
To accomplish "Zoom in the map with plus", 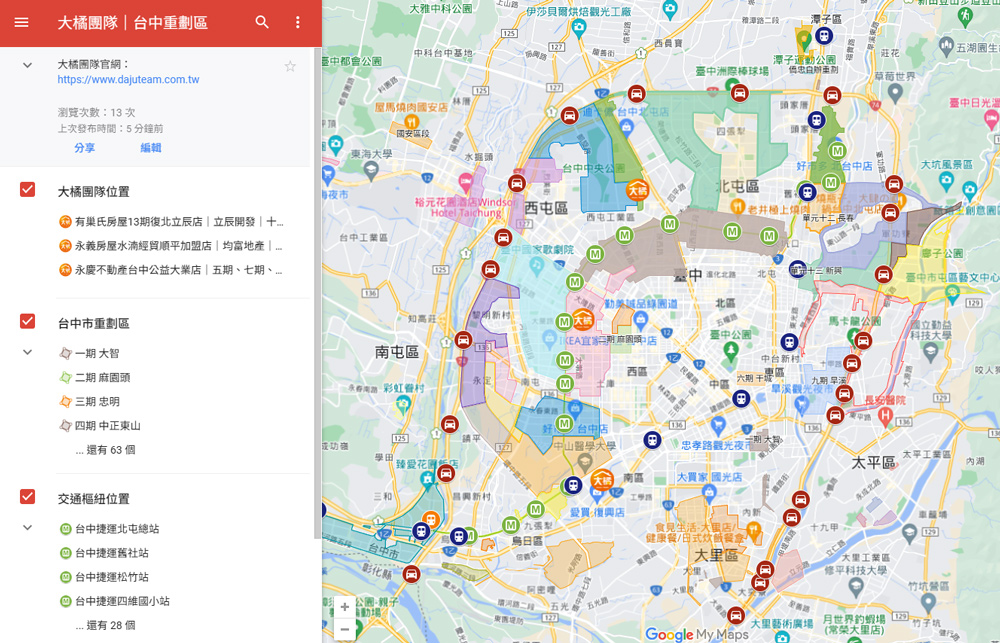I will click(x=344, y=607).
